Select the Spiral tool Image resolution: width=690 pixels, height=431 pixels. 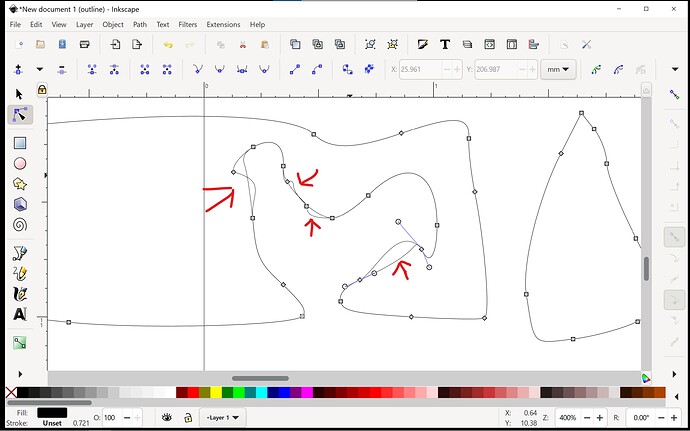20,225
